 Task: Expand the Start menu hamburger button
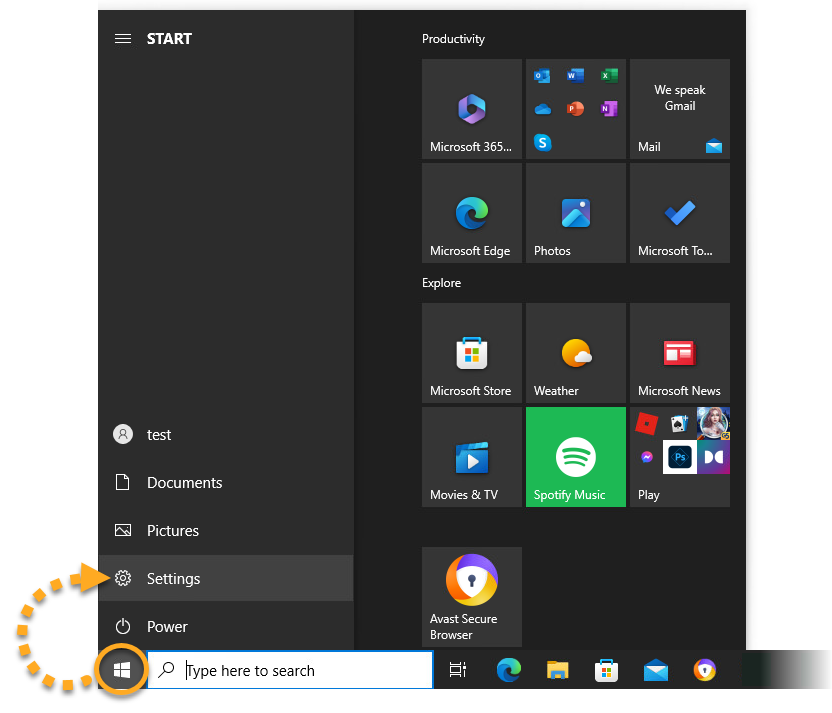(x=123, y=39)
